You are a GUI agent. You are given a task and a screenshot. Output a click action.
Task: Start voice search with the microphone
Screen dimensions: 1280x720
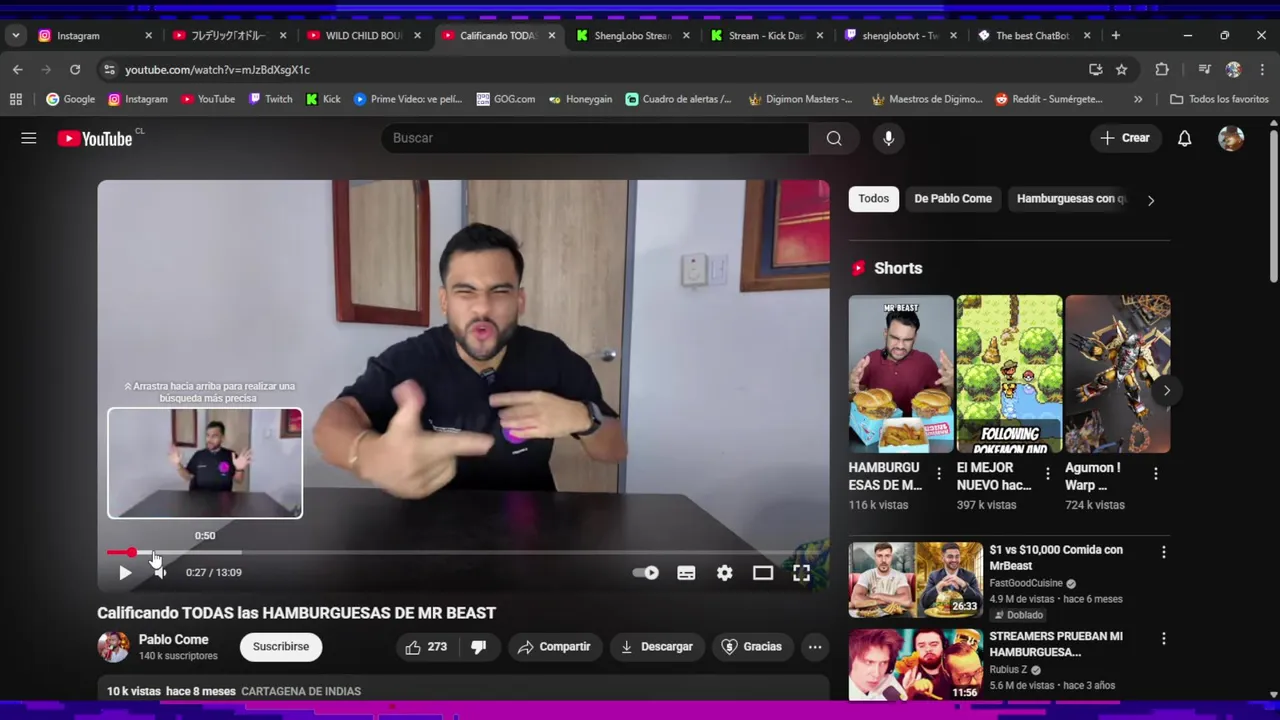tap(888, 138)
